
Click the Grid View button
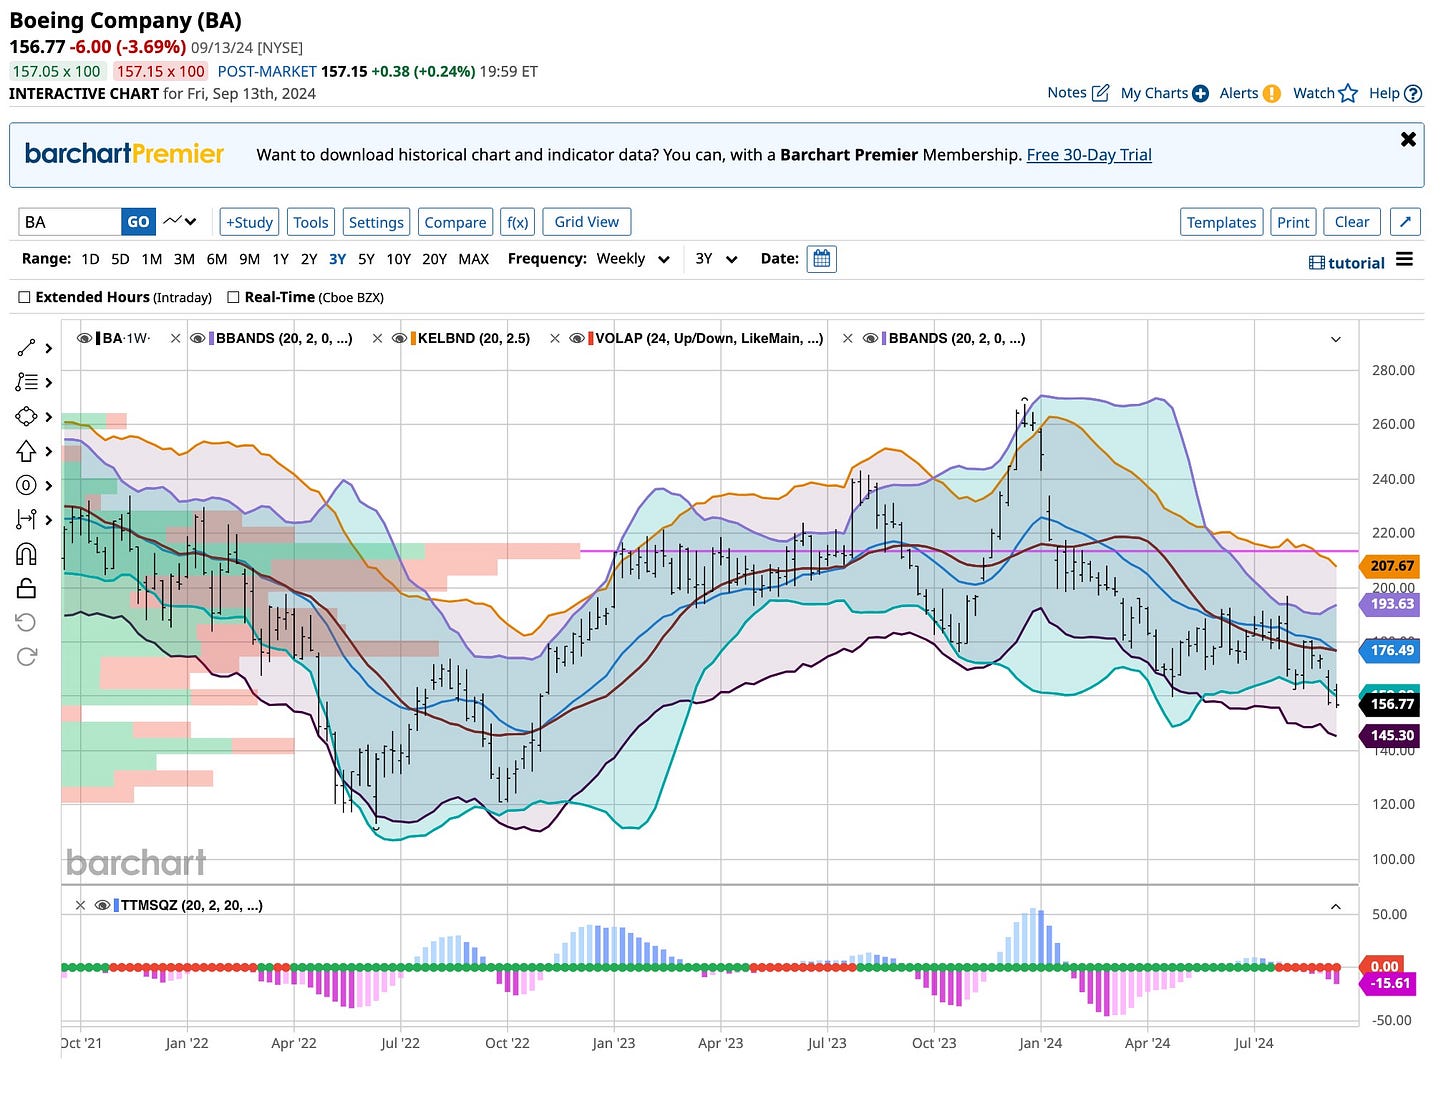pyautogui.click(x=586, y=222)
